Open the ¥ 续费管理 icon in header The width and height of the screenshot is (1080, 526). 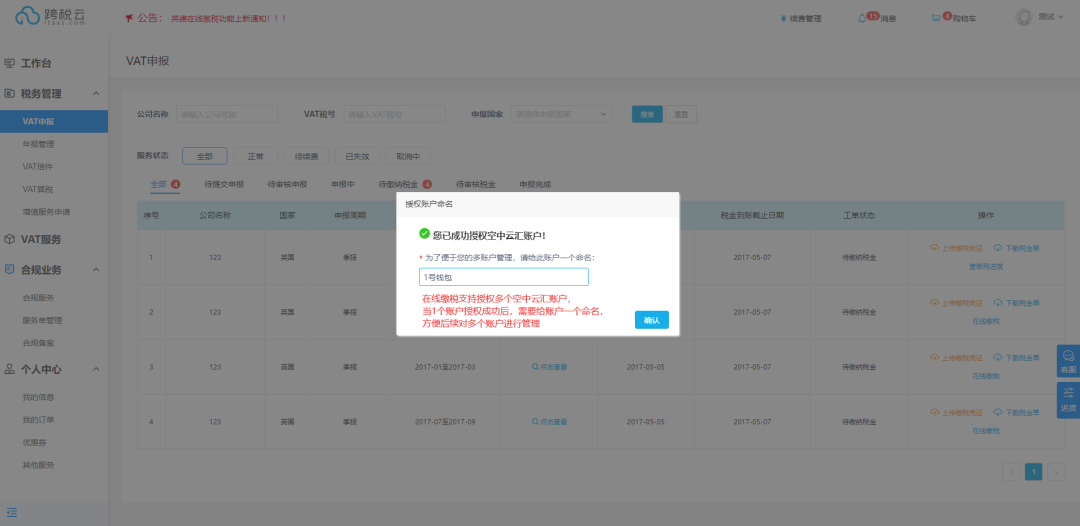click(784, 19)
